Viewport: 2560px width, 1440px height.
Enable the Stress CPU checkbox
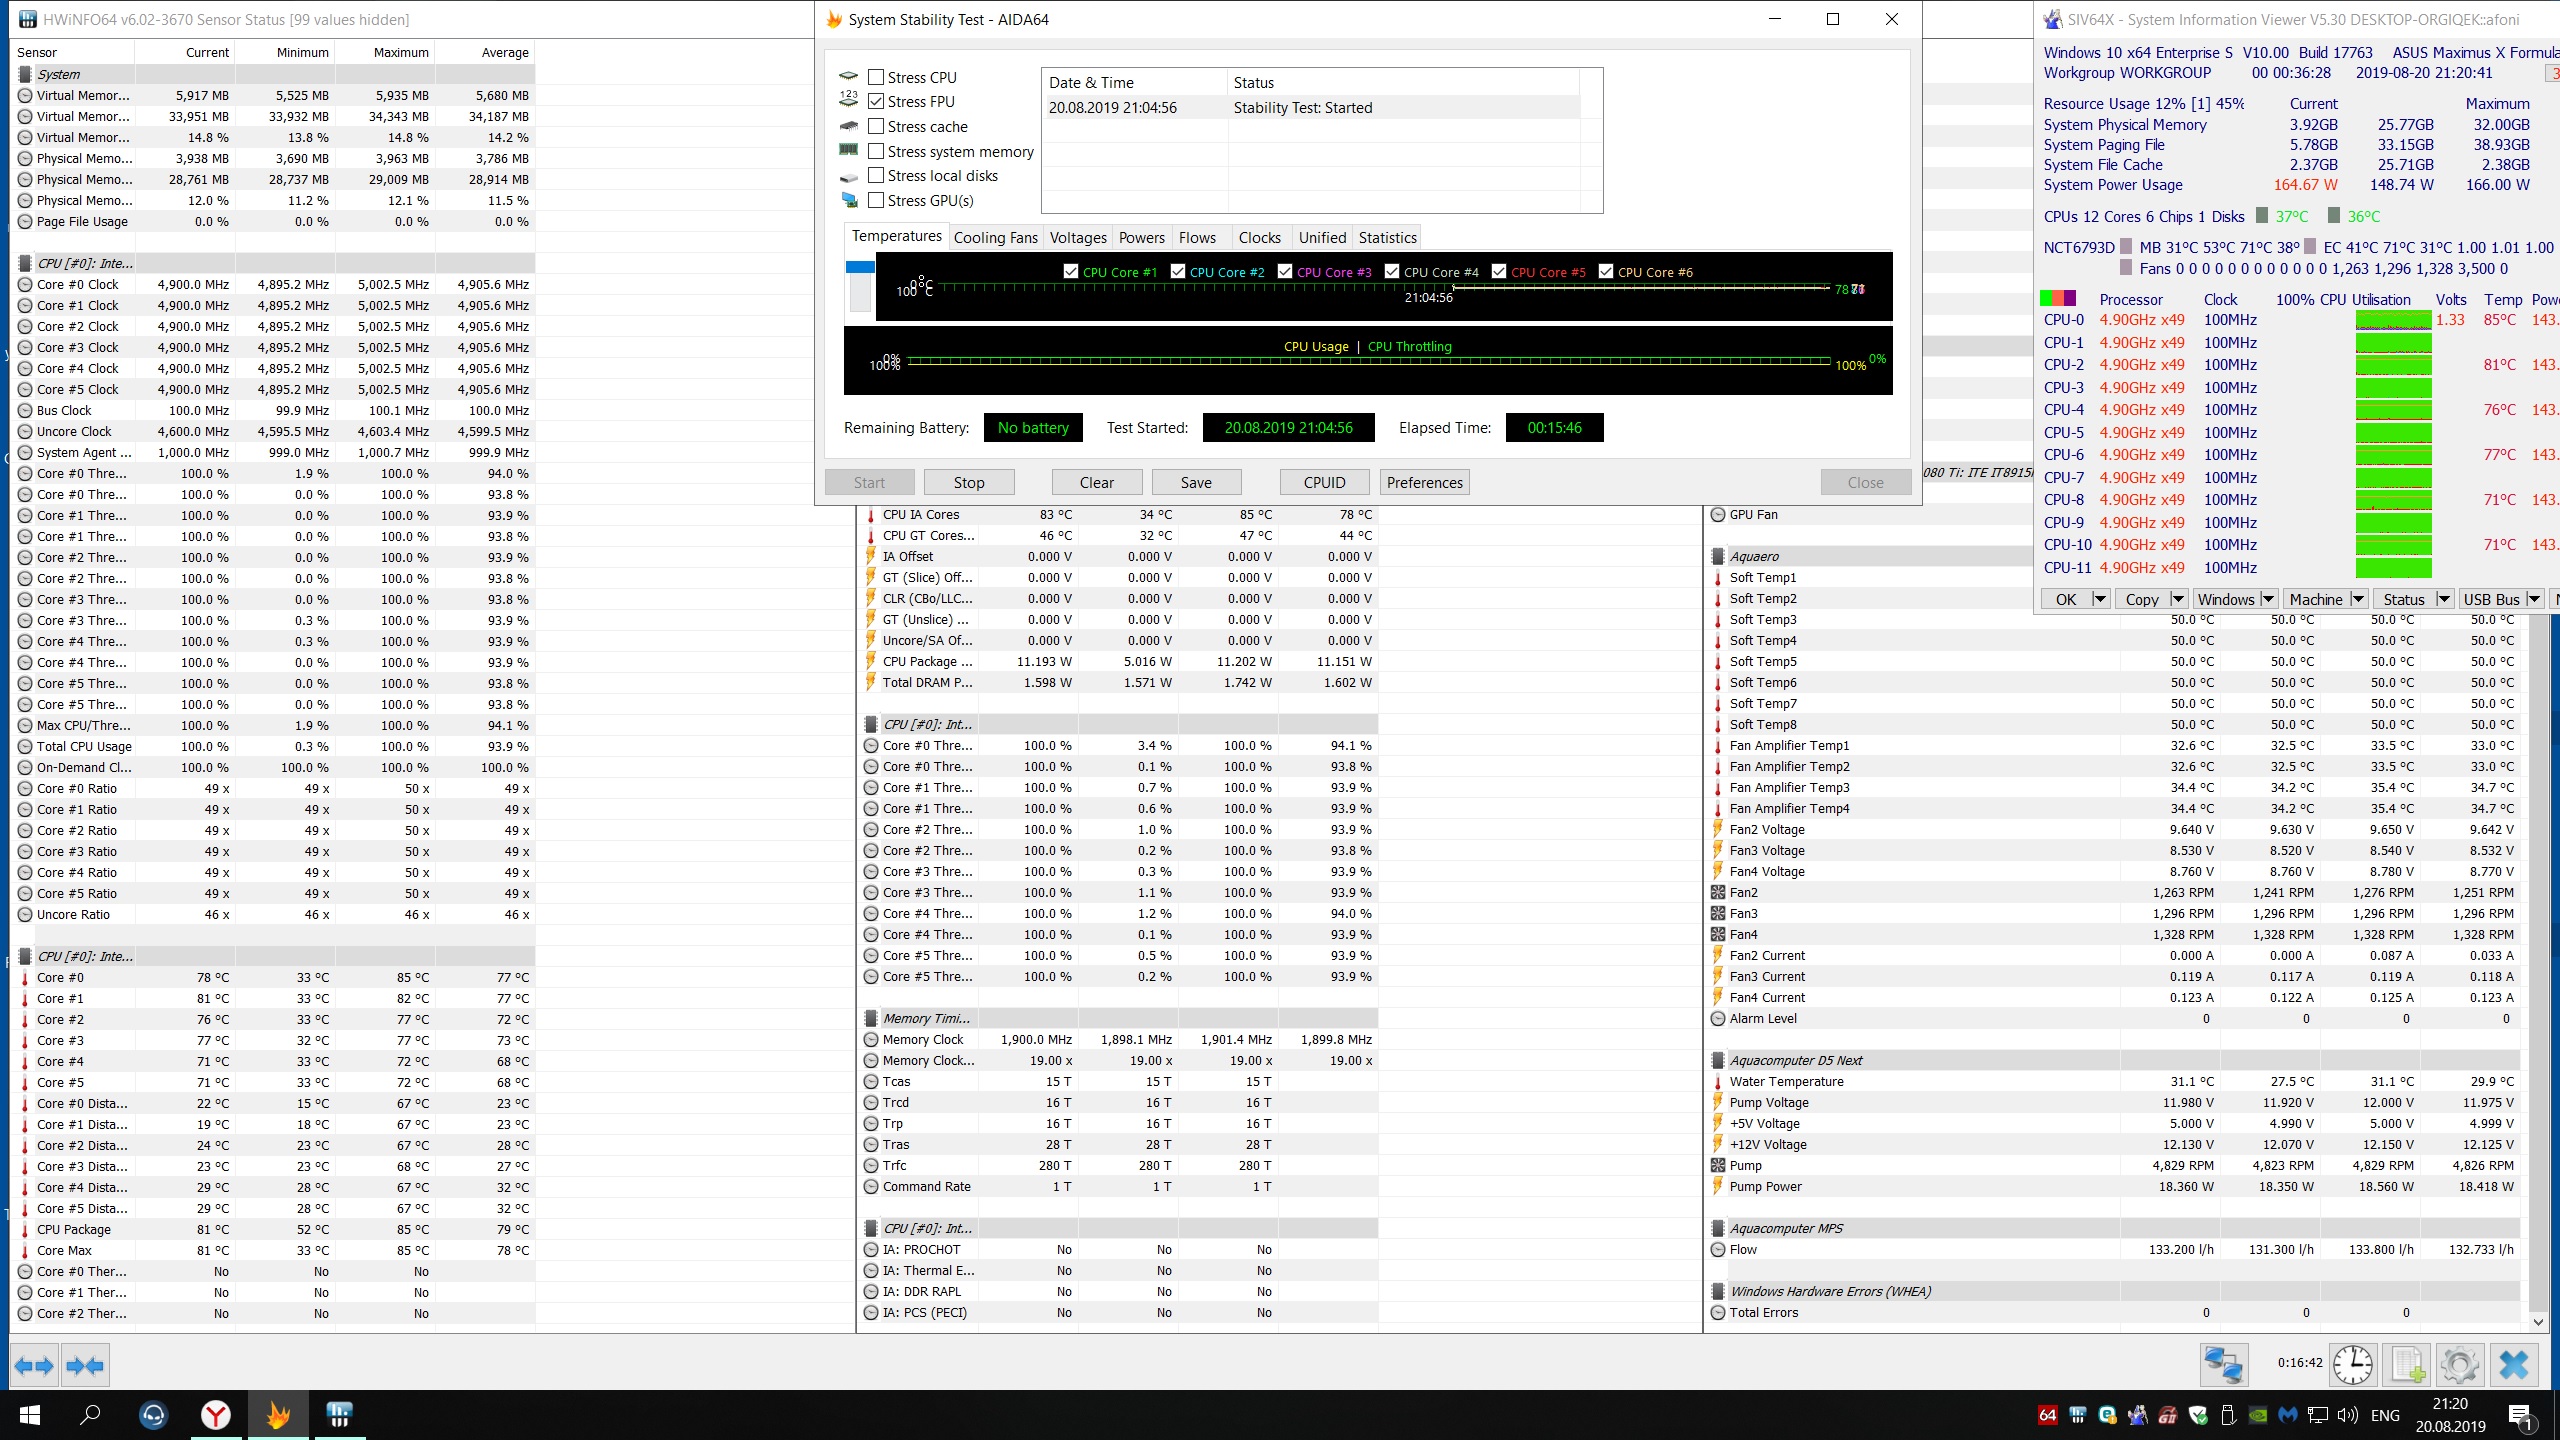point(876,77)
